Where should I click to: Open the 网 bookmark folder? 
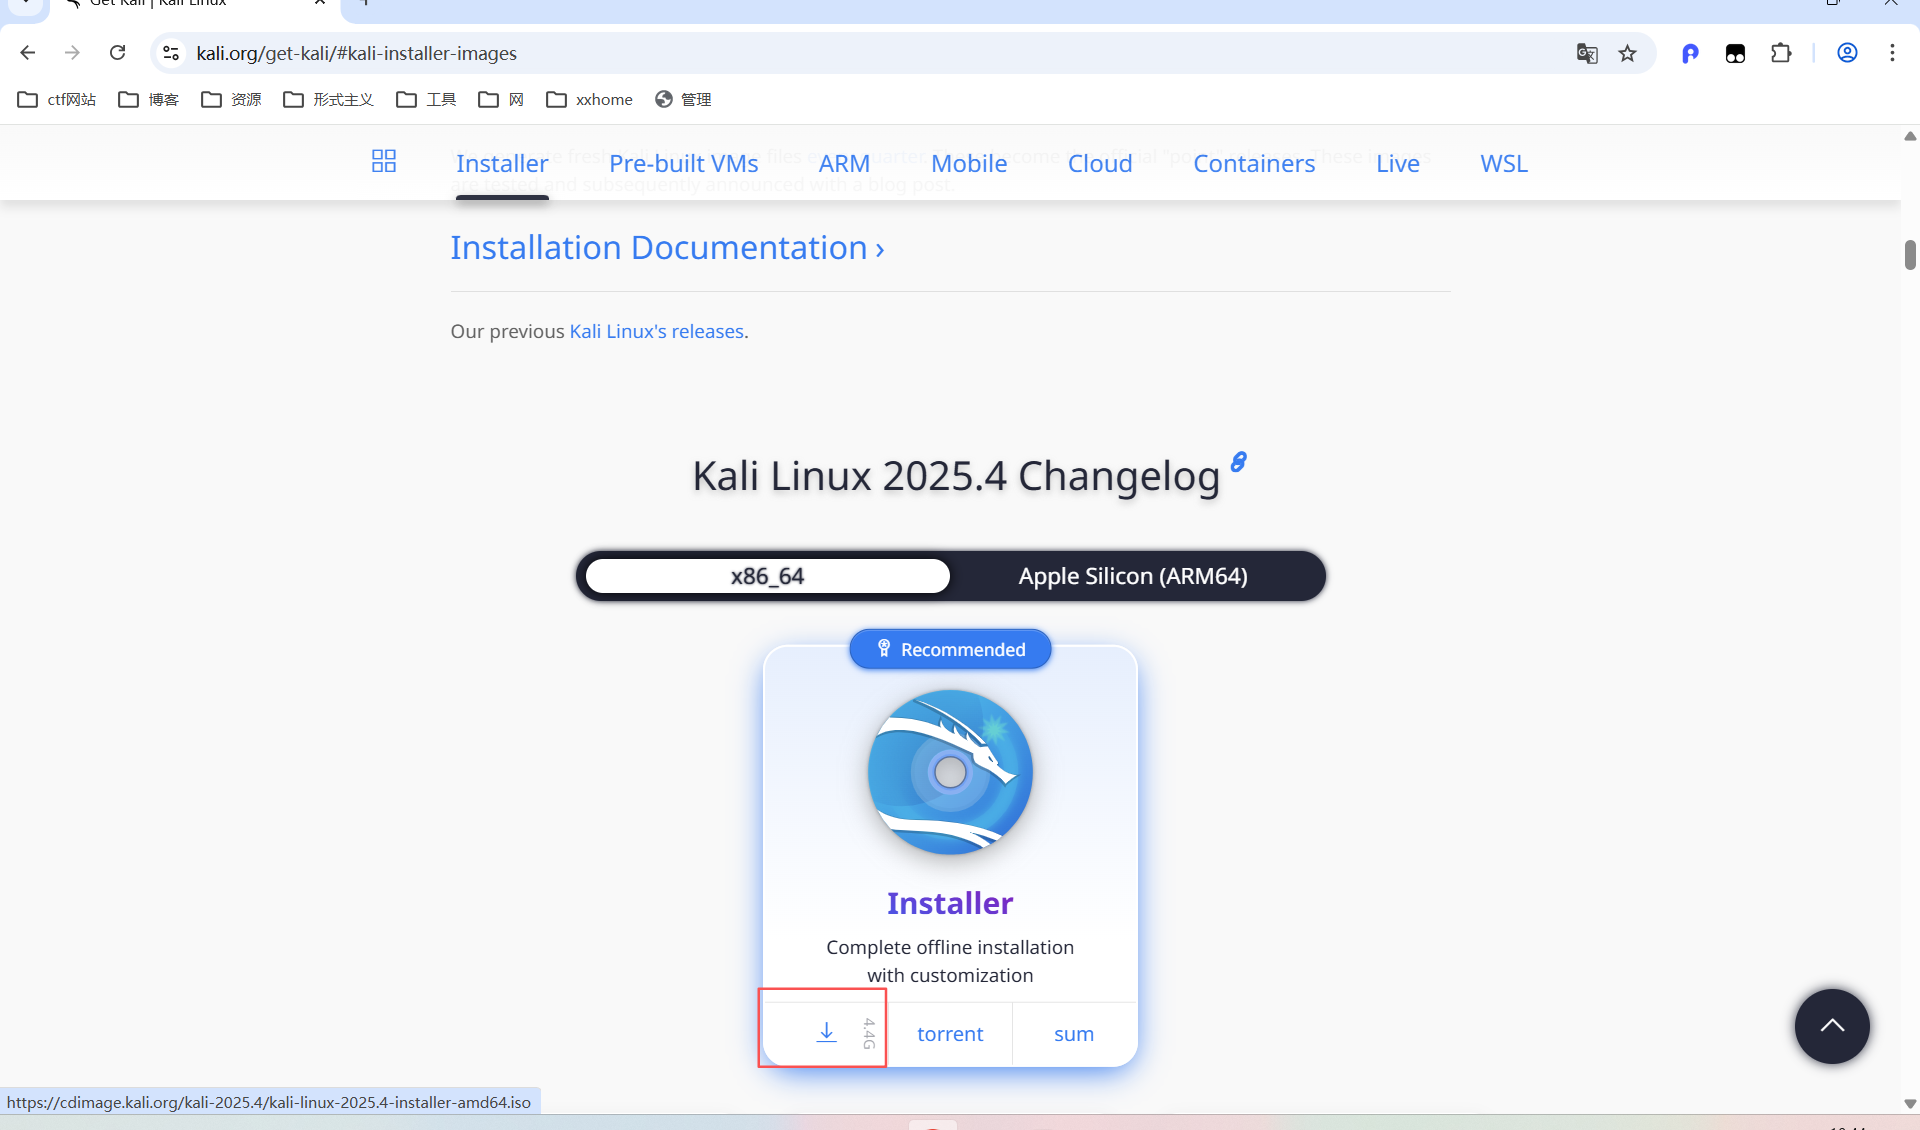501,99
